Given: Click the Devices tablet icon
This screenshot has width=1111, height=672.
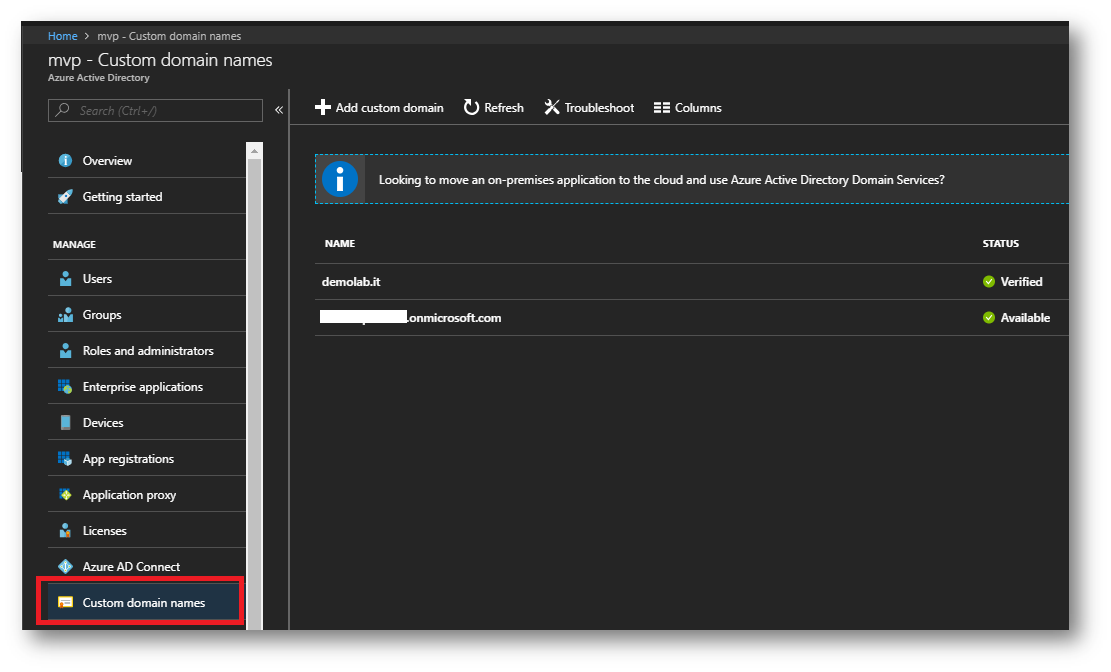Looking at the screenshot, I should [65, 422].
